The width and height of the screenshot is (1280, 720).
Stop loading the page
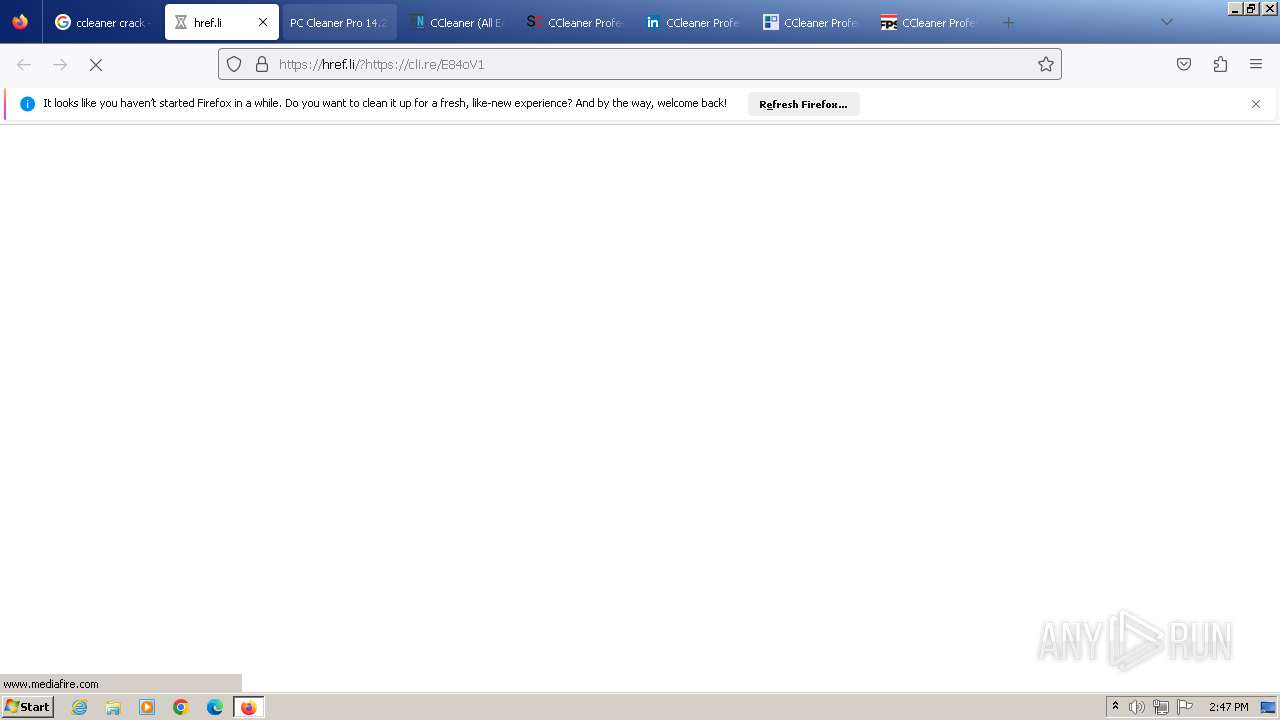[96, 64]
